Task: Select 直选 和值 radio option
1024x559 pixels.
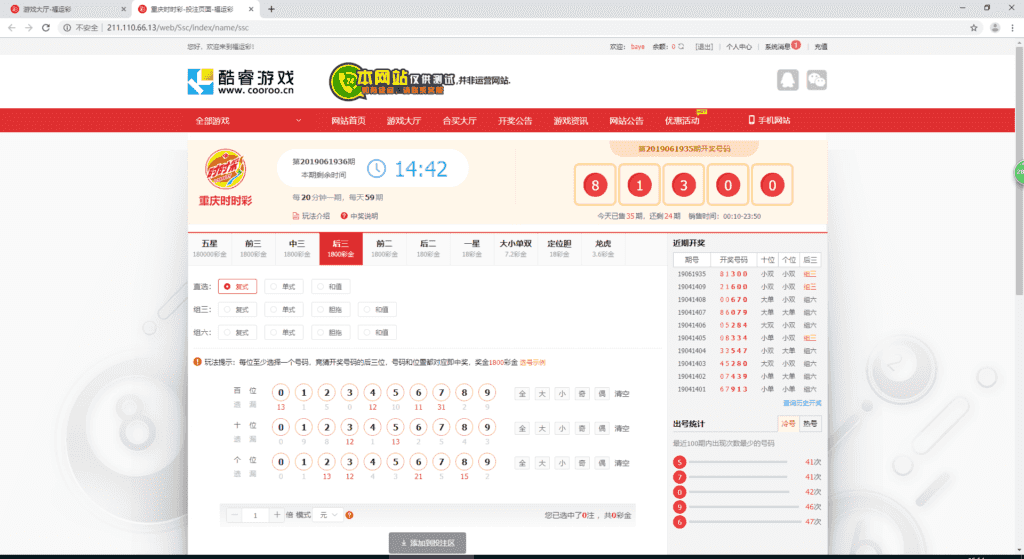Action: (330, 287)
